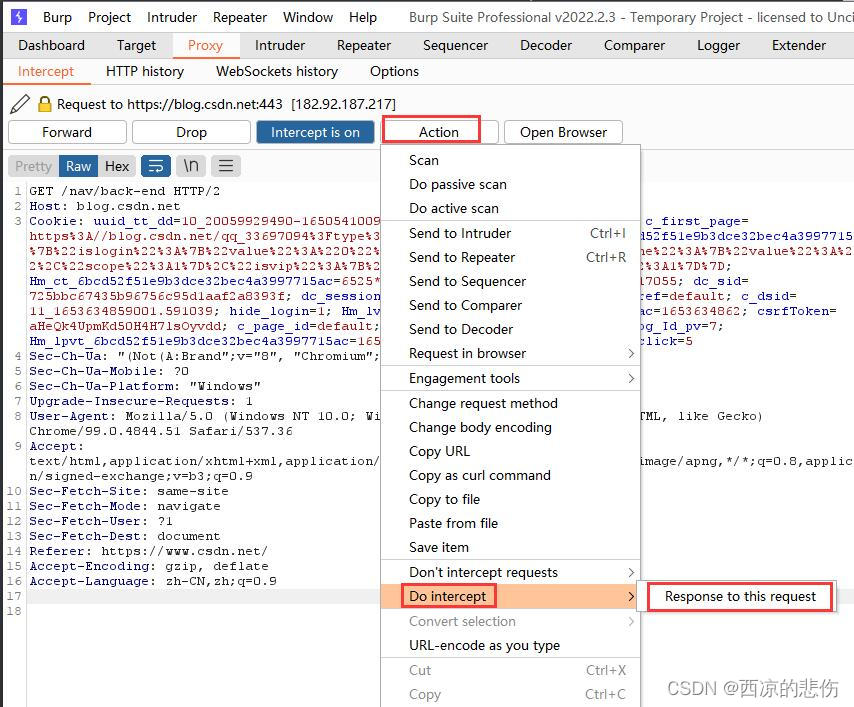854x707 pixels.
Task: Open the Proxy Options sub-tab
Action: click(394, 71)
